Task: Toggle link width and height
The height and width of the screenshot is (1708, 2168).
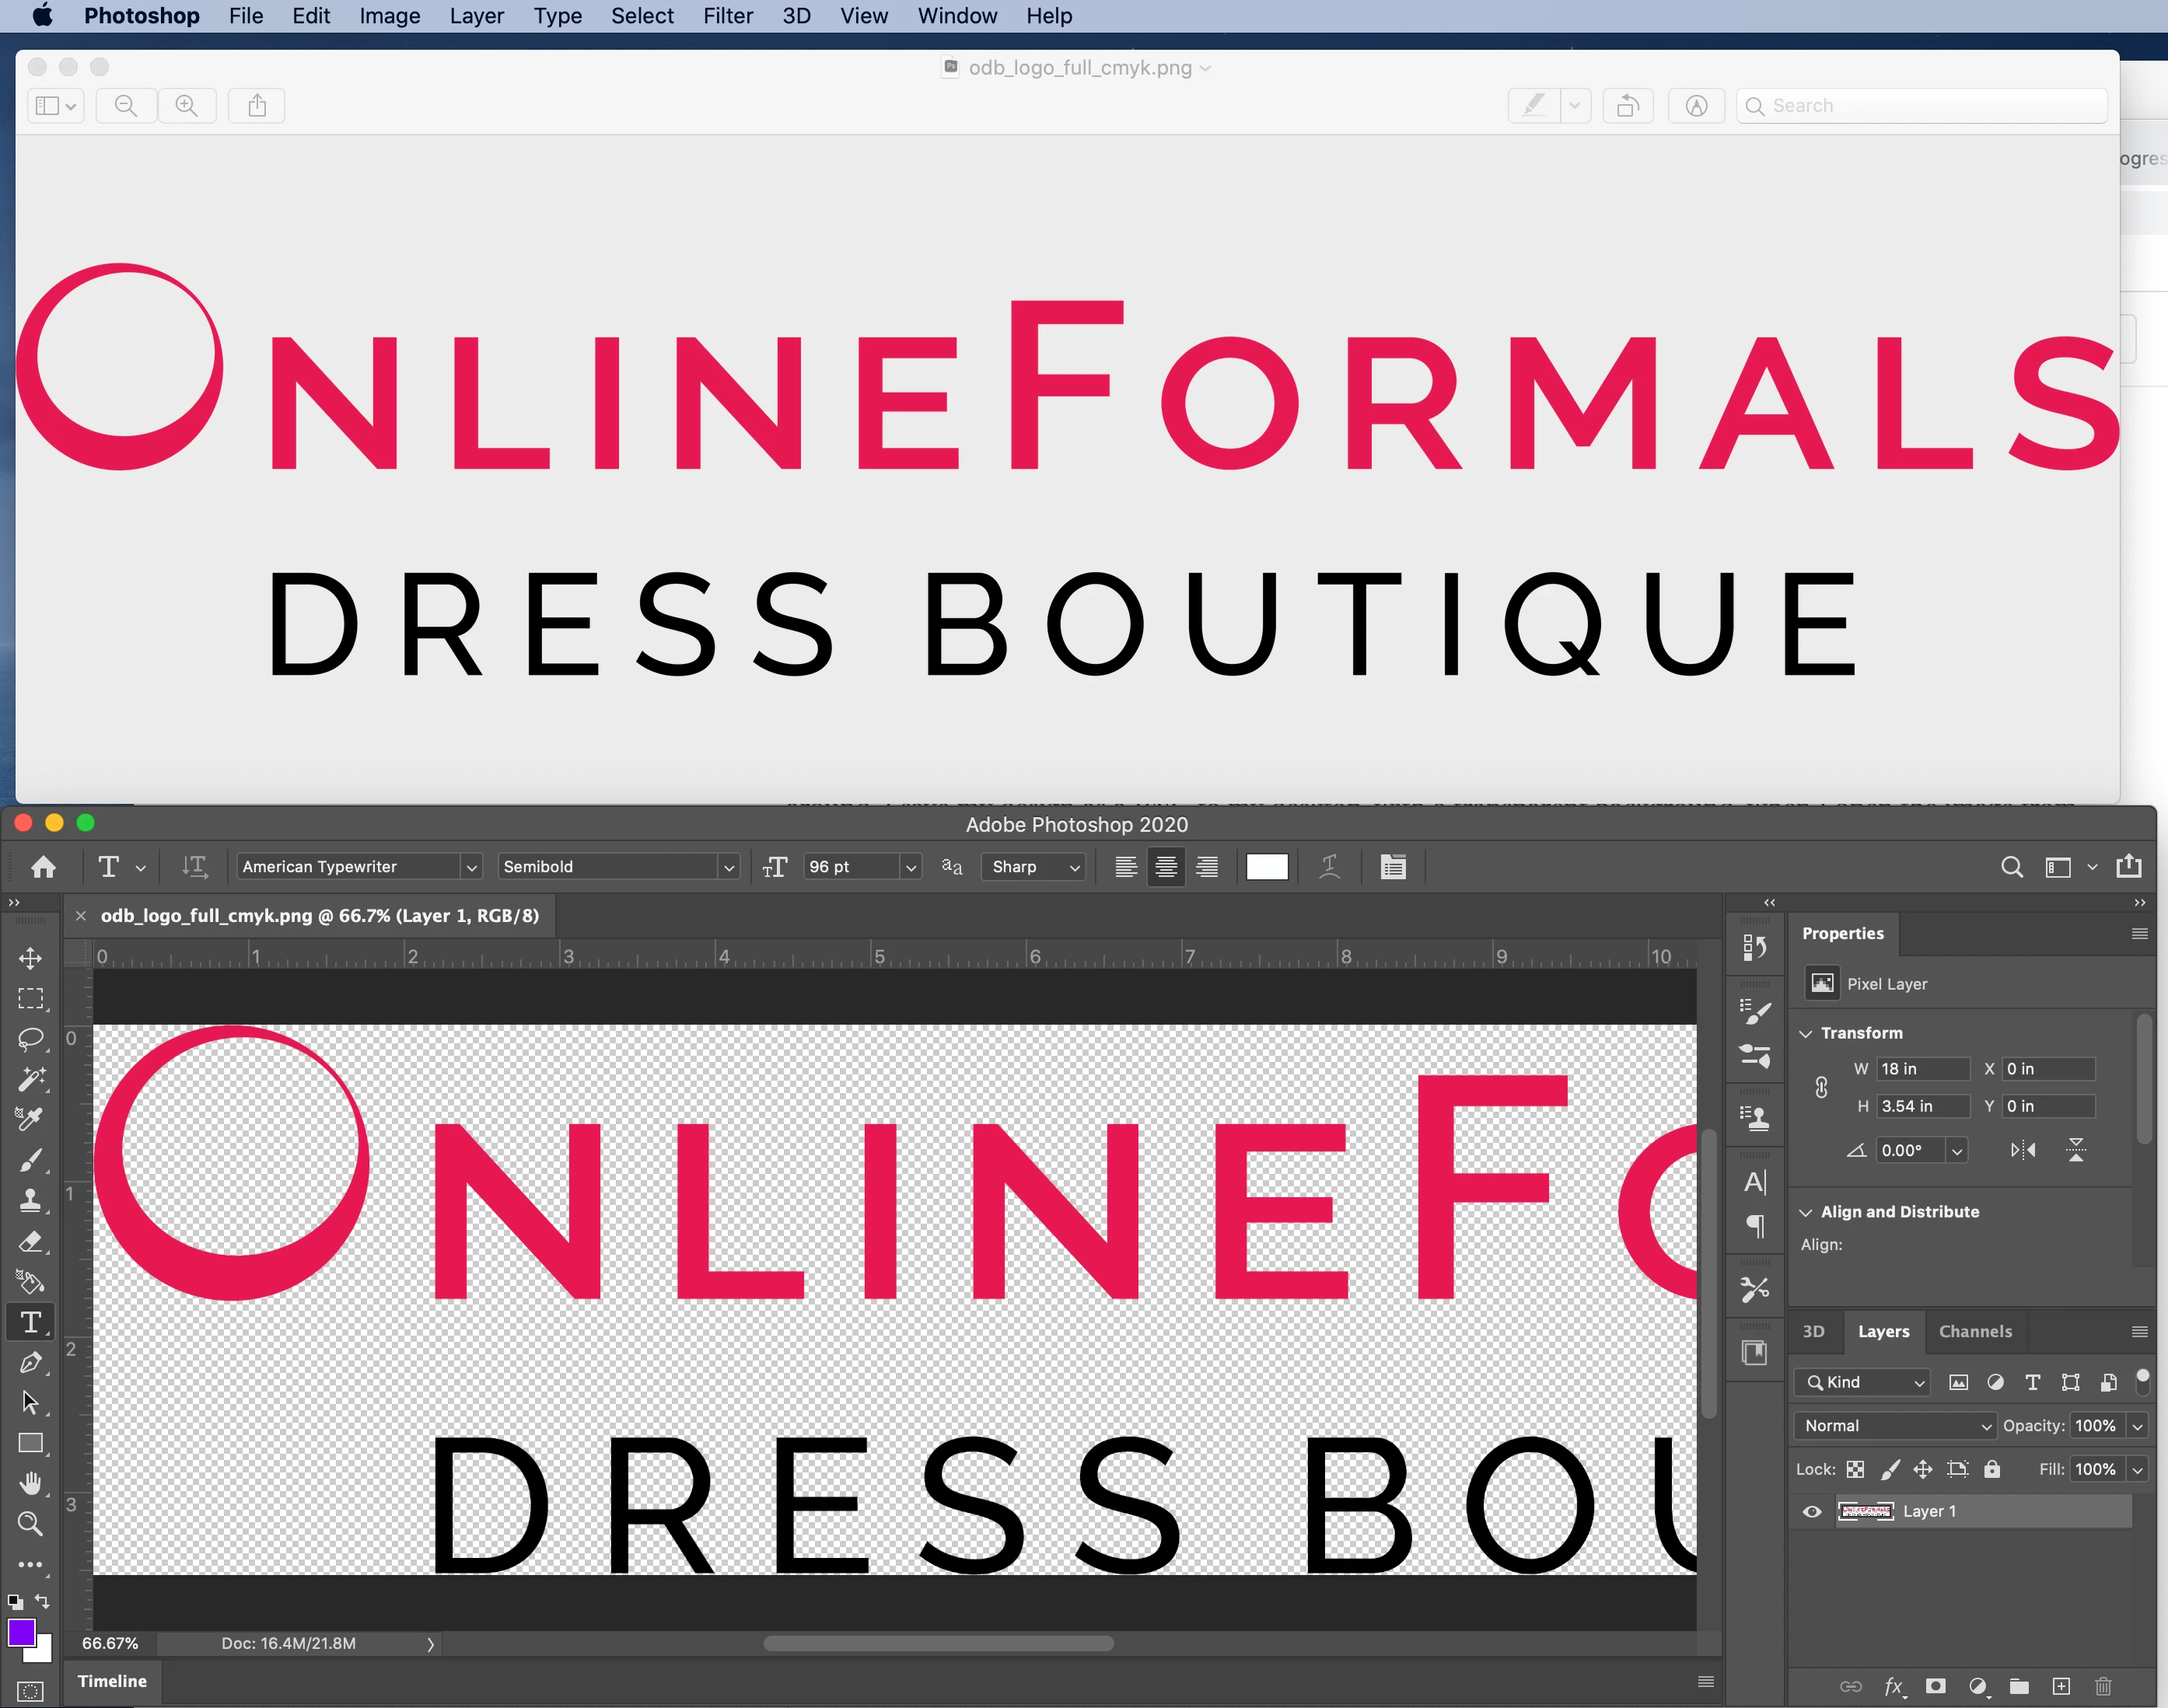Action: (x=1821, y=1087)
